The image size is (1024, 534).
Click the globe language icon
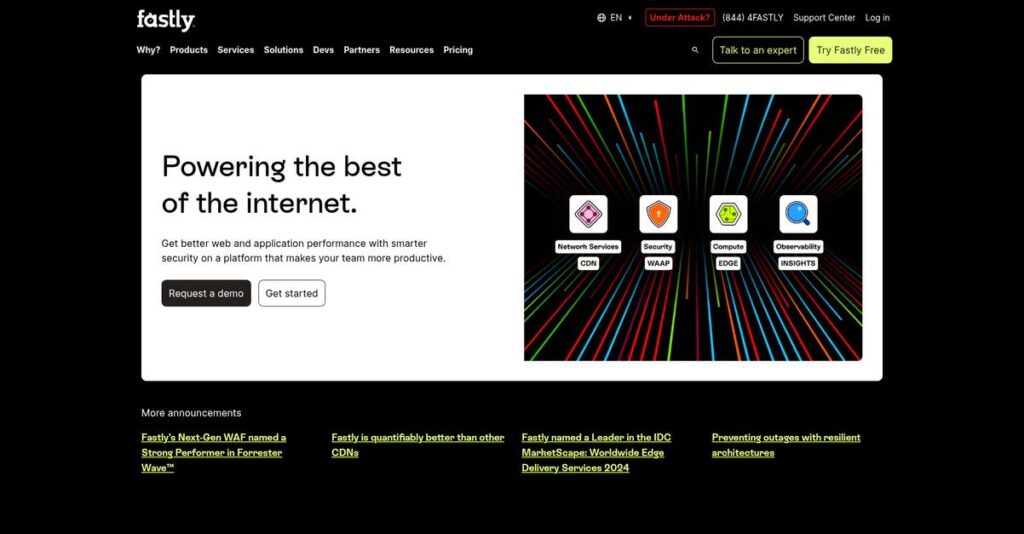tap(601, 18)
